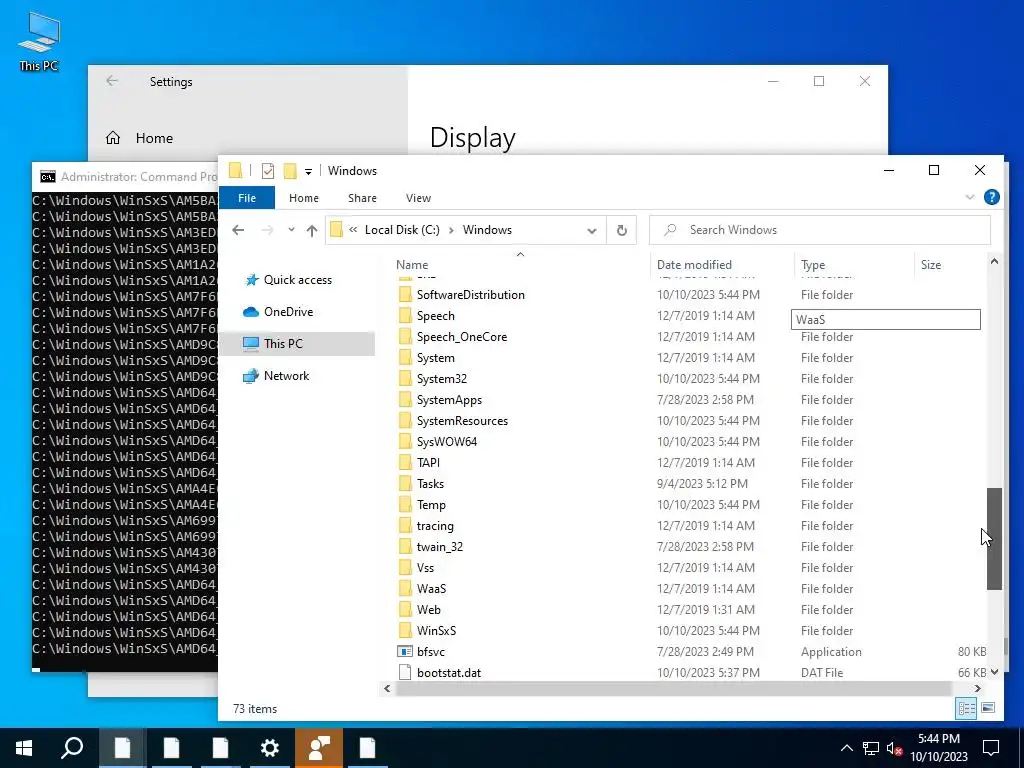
Task: Select the Speech folder icon
Action: tap(405, 316)
